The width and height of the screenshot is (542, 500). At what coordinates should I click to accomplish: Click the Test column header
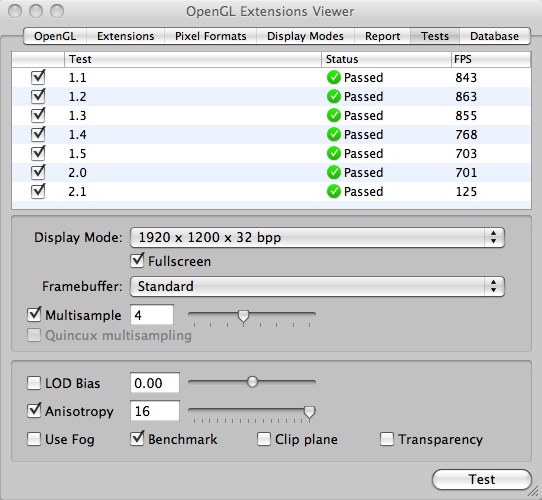(x=193, y=59)
